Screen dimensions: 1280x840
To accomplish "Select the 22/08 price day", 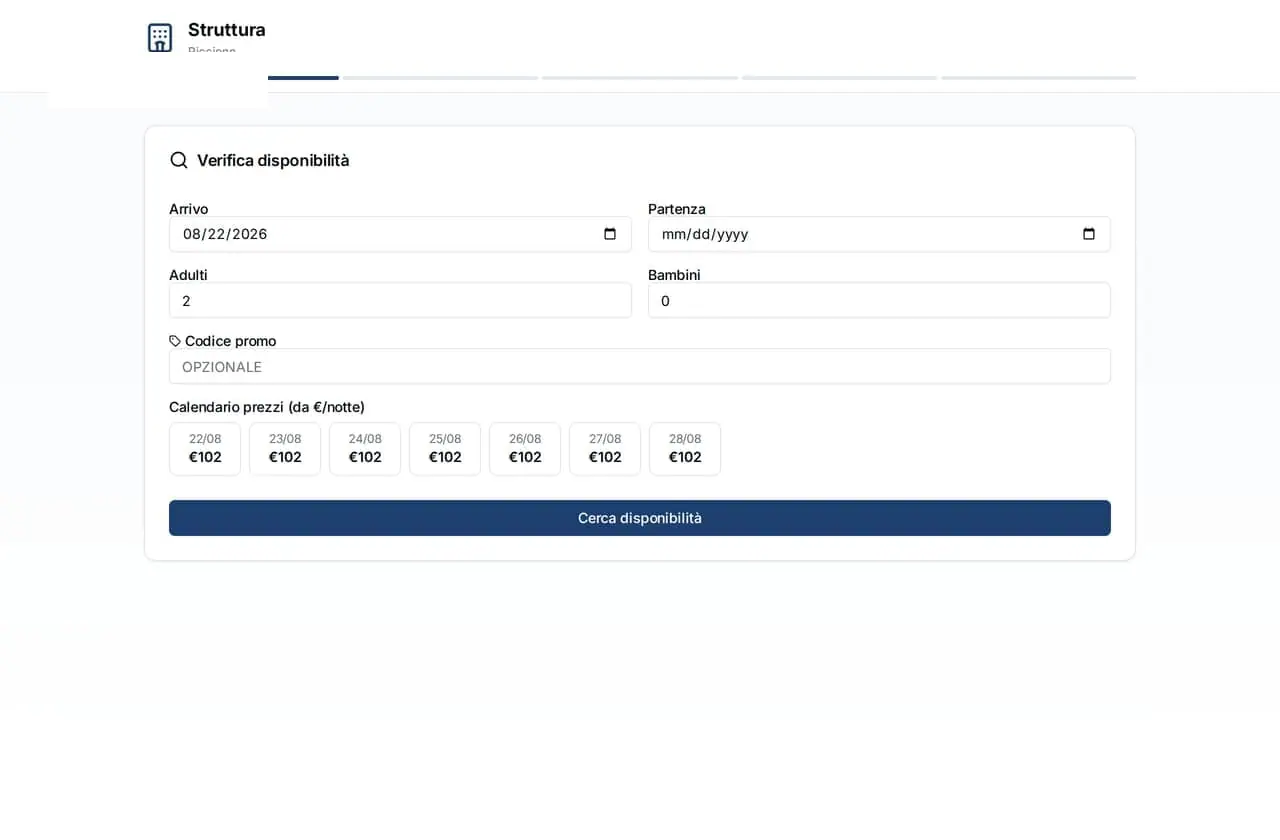I will pos(205,449).
